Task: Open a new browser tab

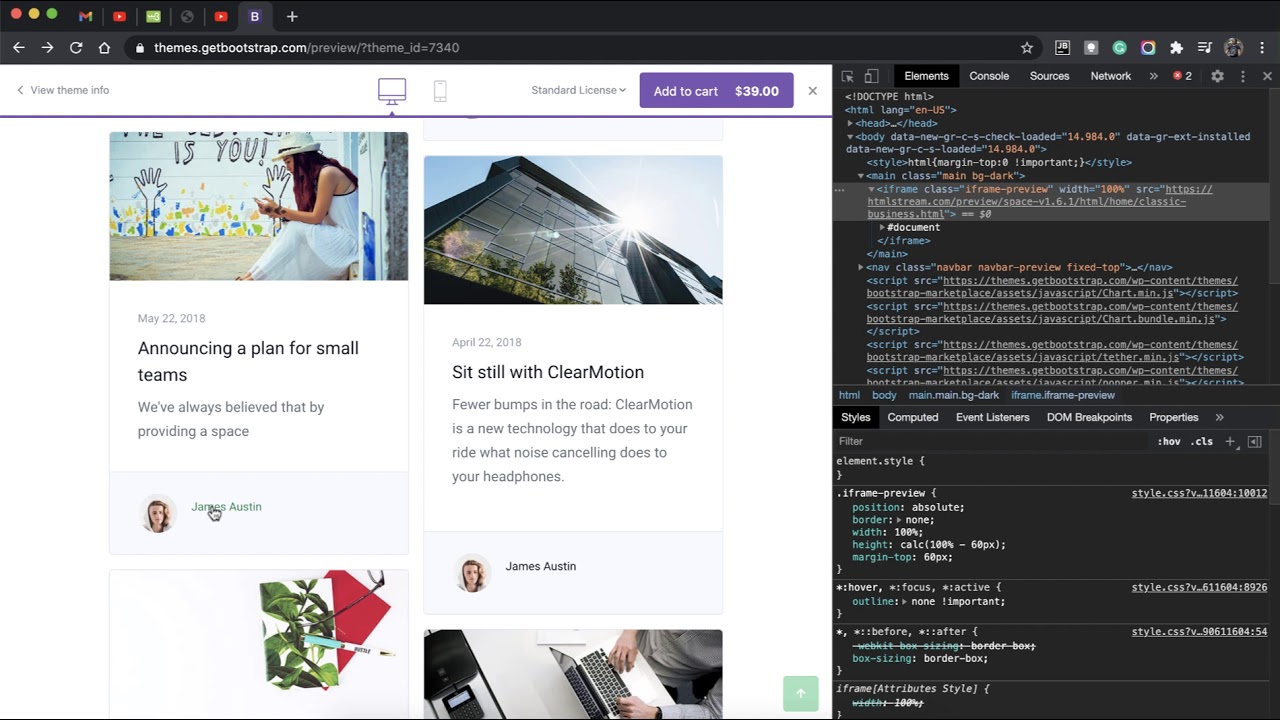Action: pyautogui.click(x=292, y=16)
